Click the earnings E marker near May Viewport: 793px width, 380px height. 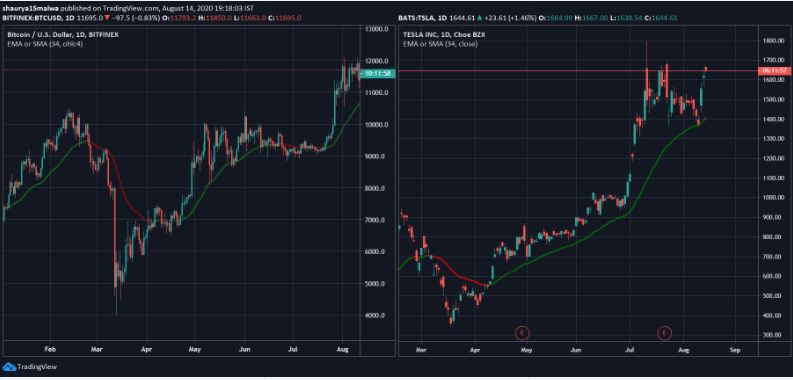click(x=521, y=333)
